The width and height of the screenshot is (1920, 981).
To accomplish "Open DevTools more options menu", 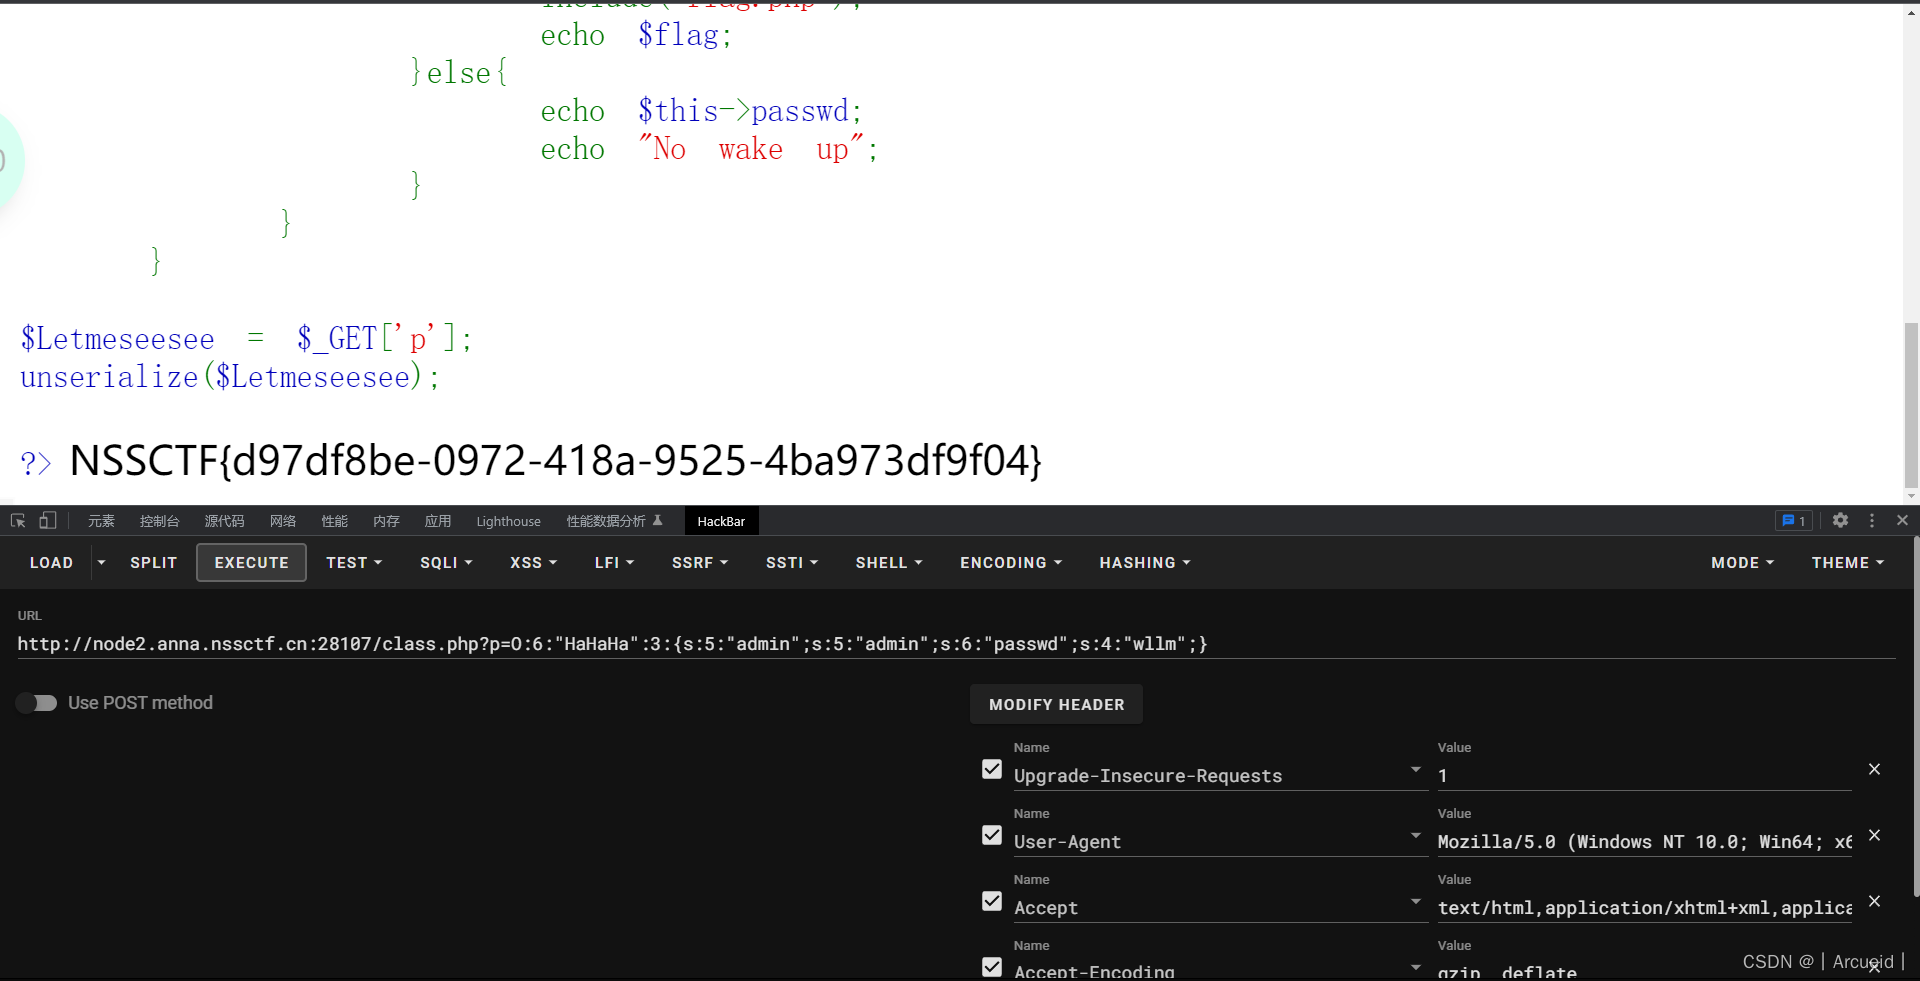I will coord(1872,521).
